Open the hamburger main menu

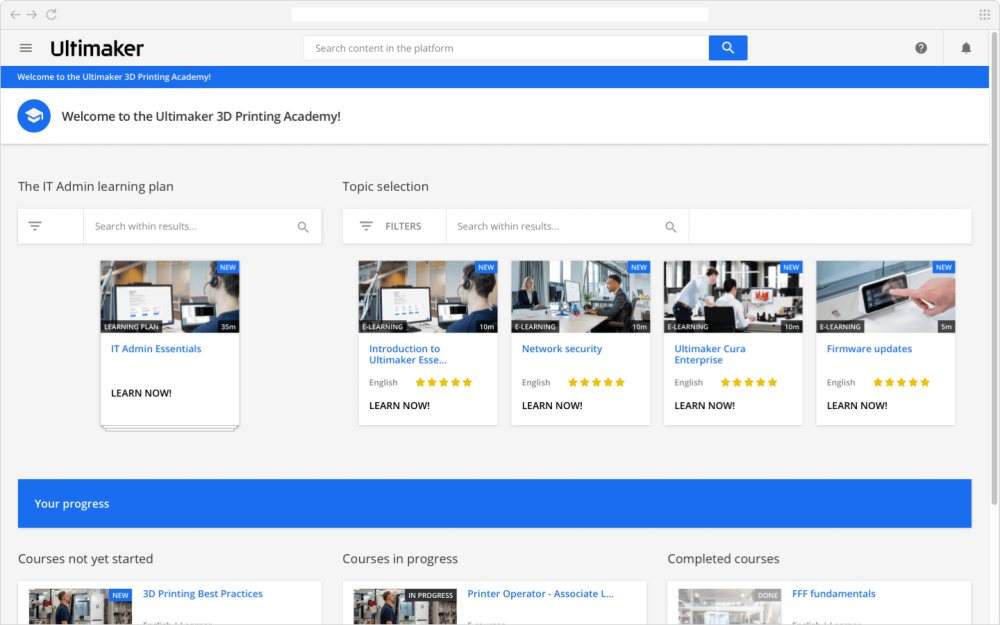26,48
